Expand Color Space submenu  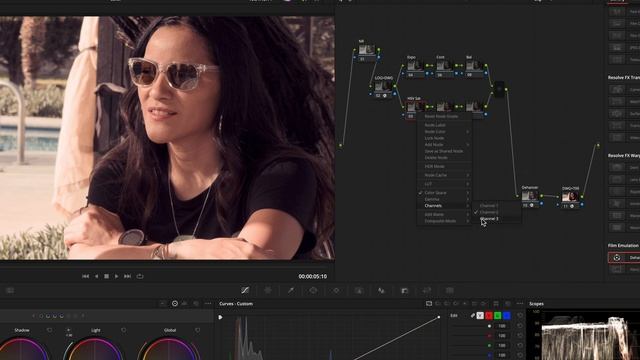[x=444, y=193]
